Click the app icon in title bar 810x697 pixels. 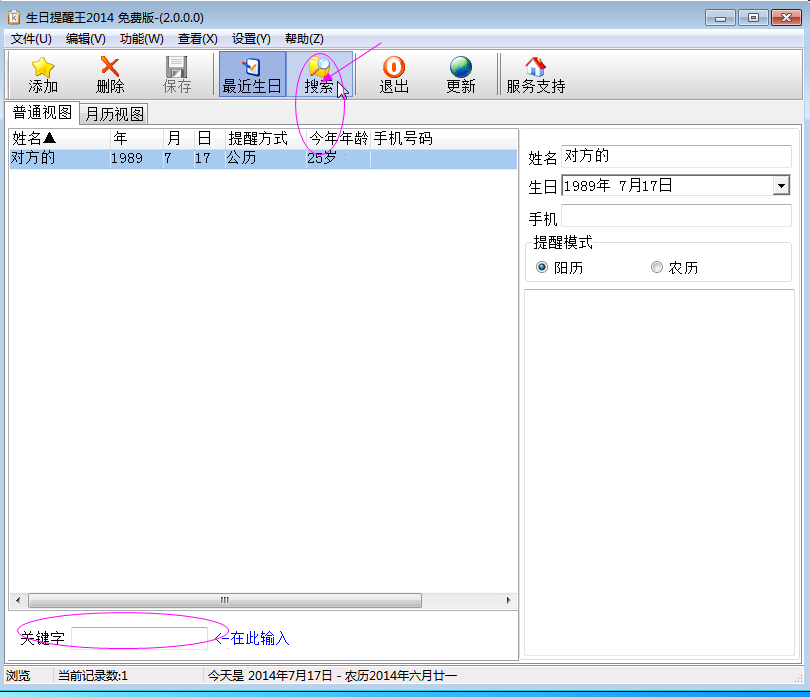[x=14, y=18]
